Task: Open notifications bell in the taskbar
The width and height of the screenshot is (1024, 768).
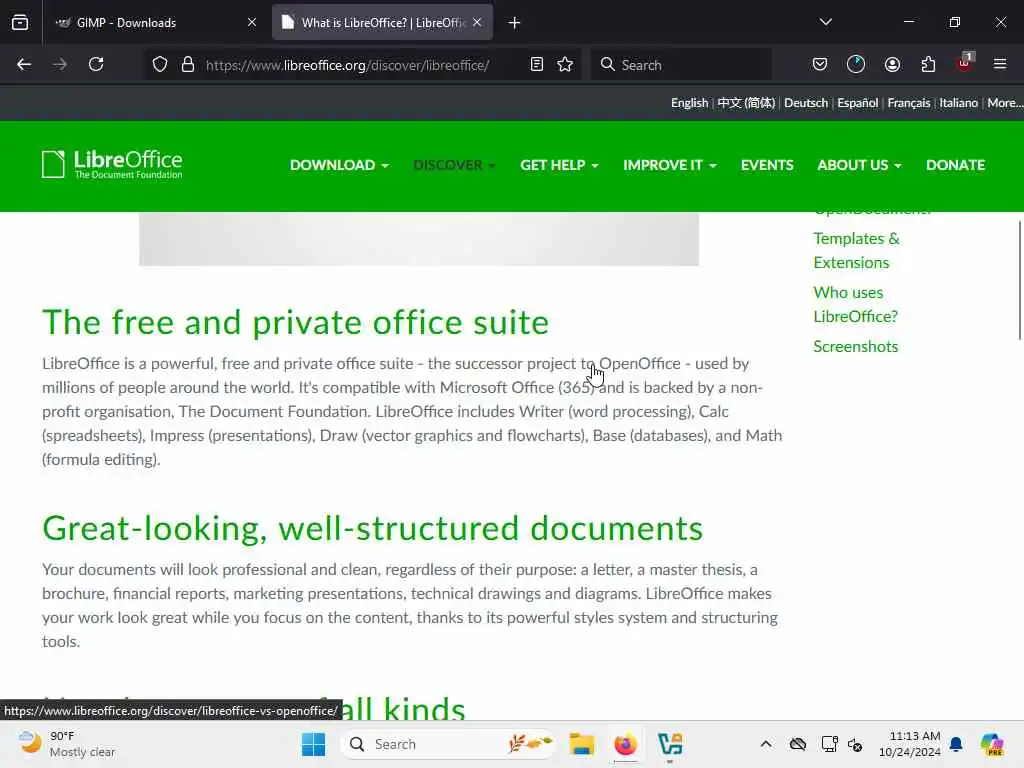Action: (x=956, y=744)
